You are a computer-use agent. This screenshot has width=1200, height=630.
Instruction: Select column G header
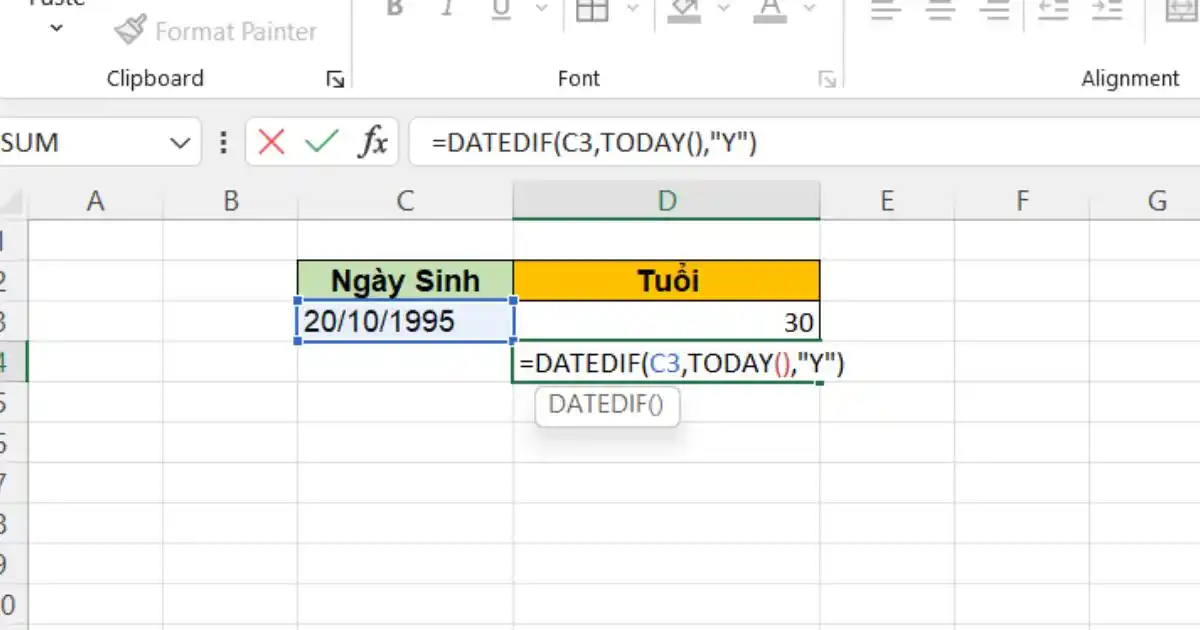point(1146,201)
